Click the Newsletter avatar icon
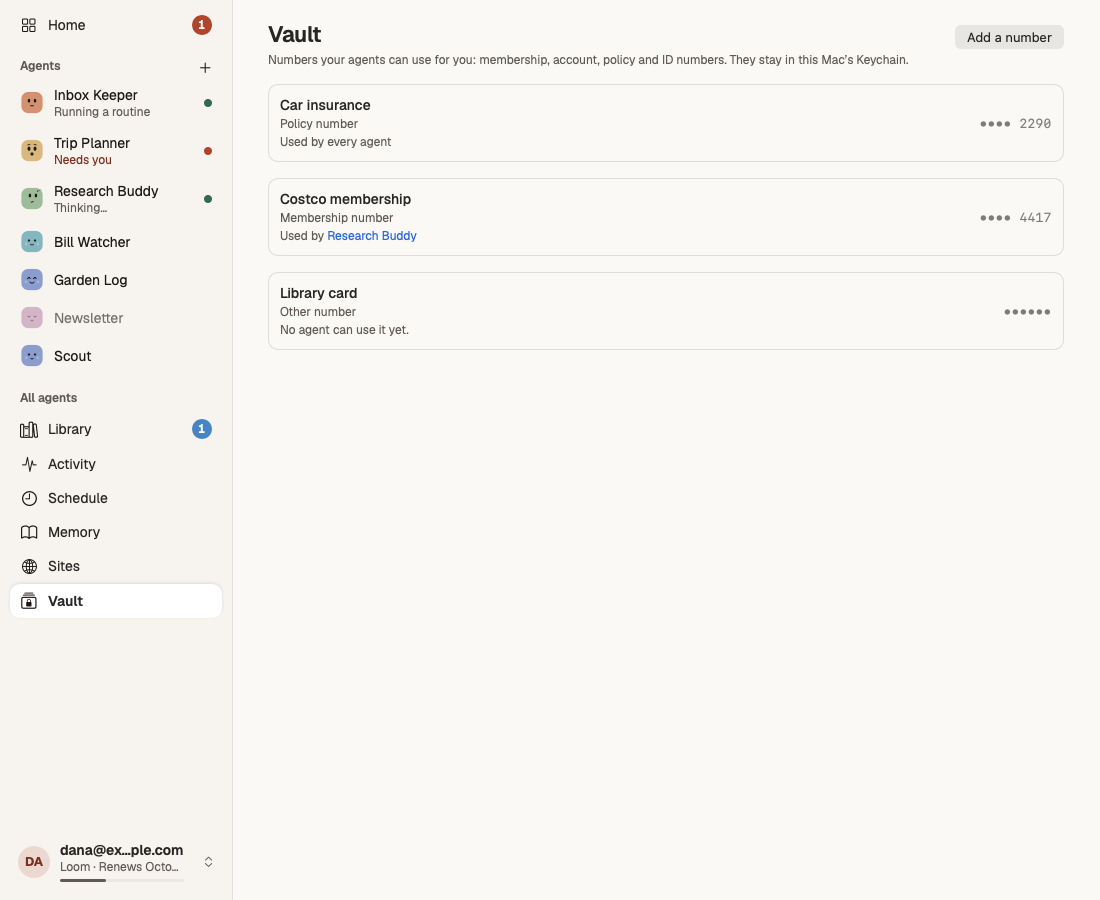The width and height of the screenshot is (1100, 900). coord(32,318)
